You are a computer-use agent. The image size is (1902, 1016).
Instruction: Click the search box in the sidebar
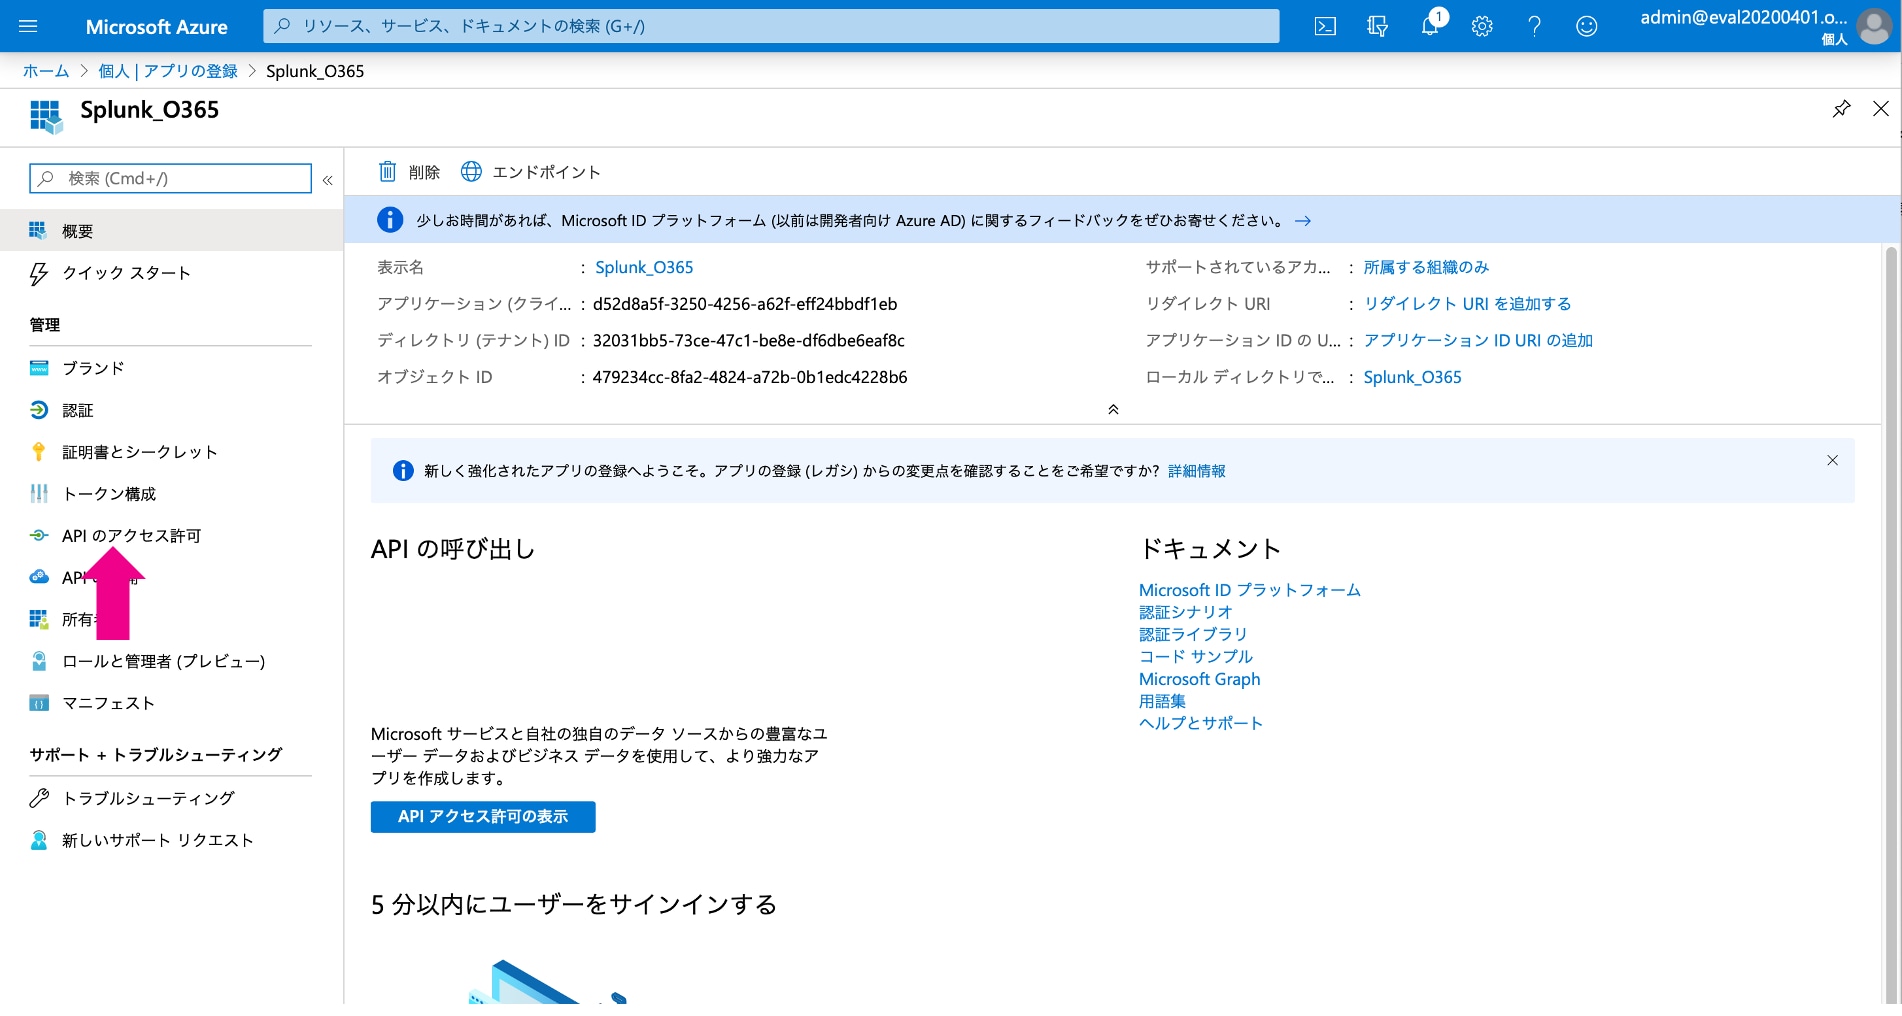click(170, 178)
